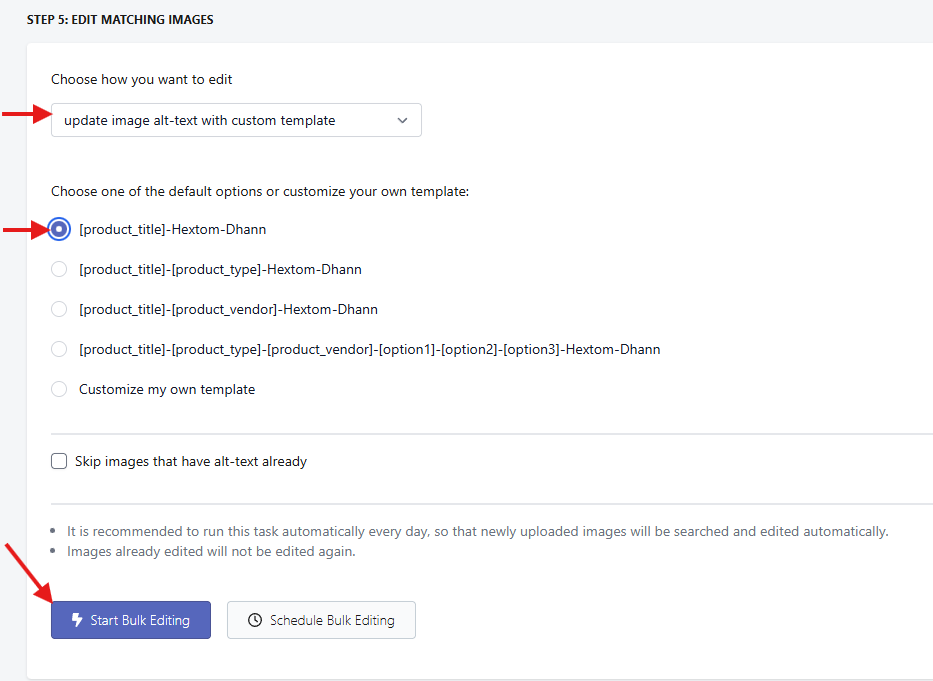
Task: Choose the [product_title]-[product_type]-Hextom-Dhann radio option
Action: pos(59,269)
